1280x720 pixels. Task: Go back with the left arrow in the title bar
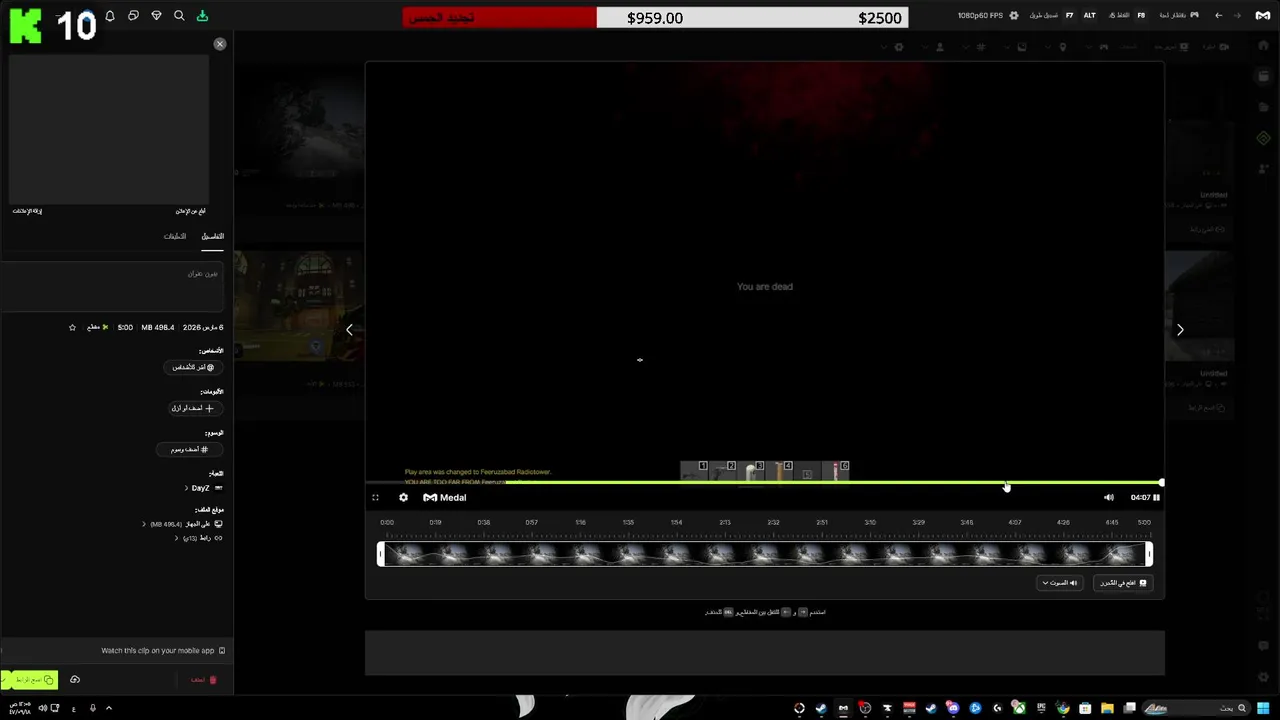tap(1218, 15)
